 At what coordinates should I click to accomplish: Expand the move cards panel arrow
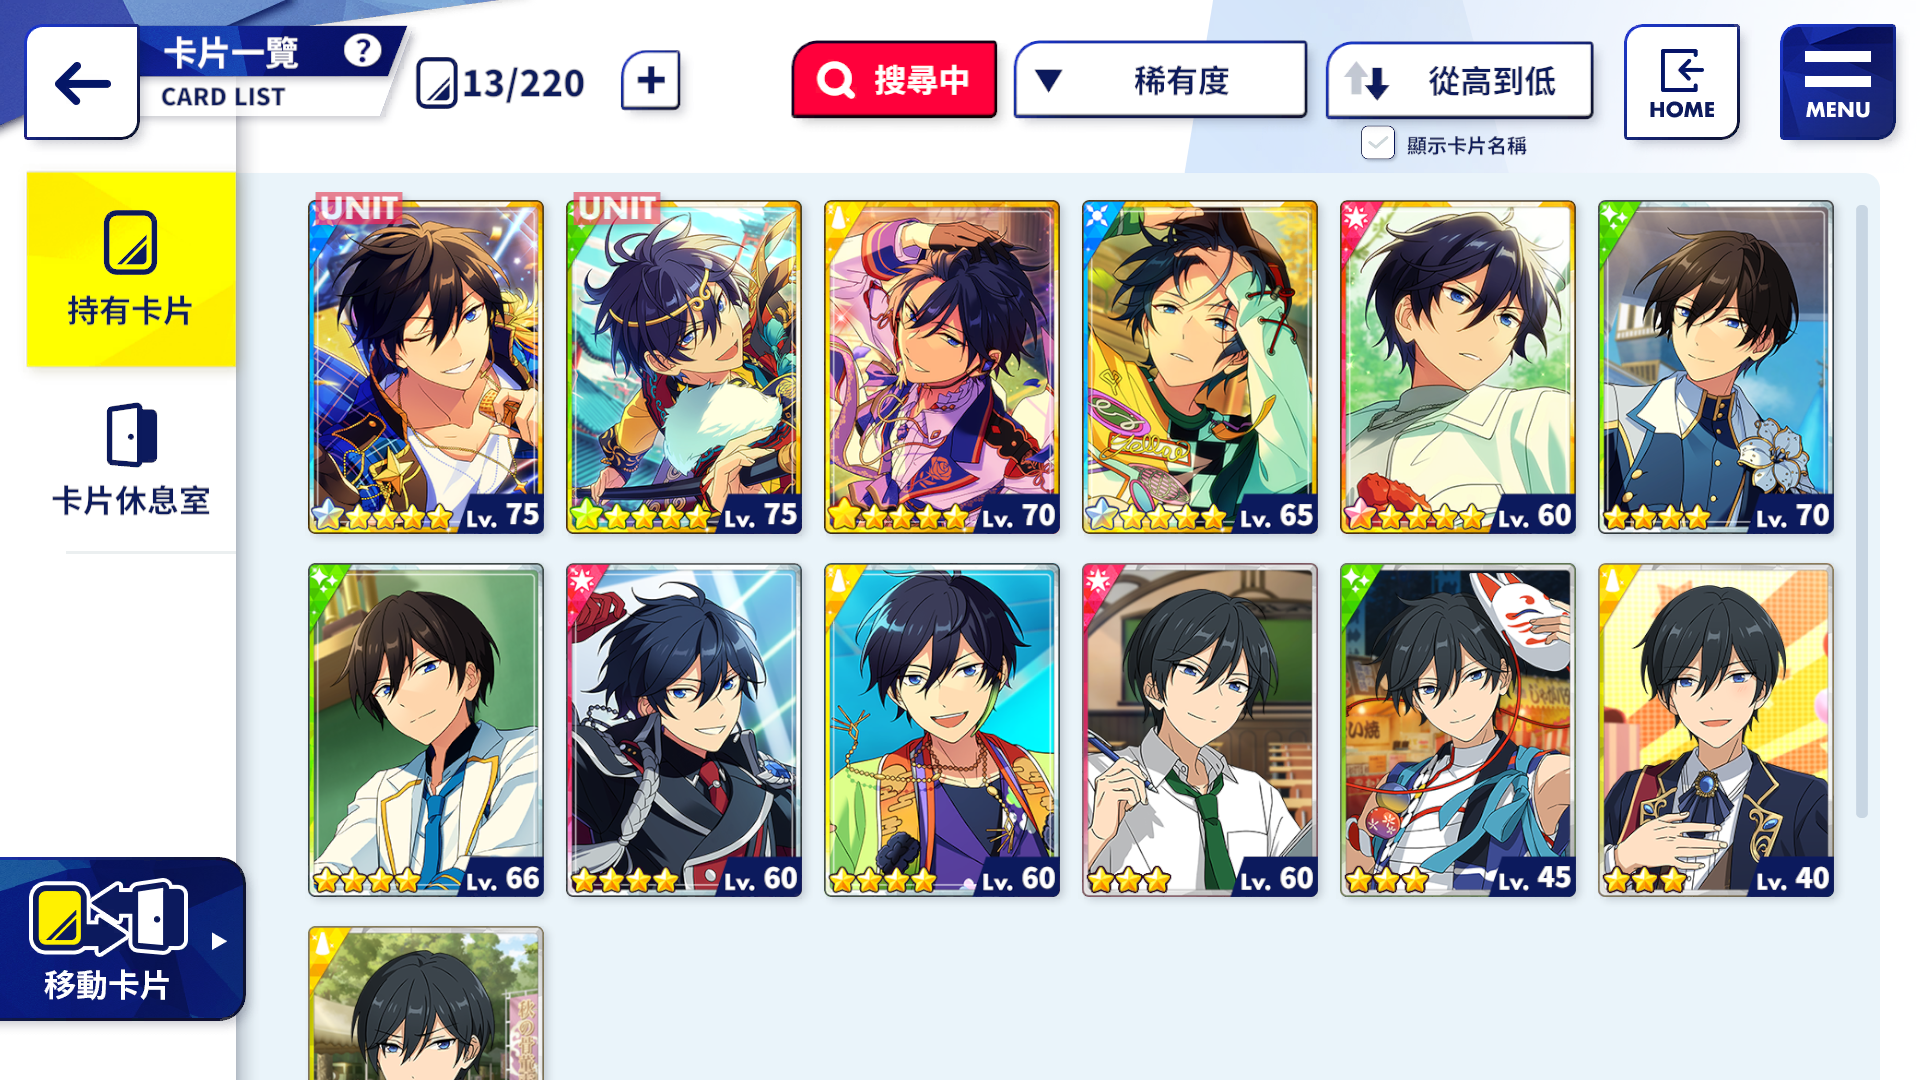(219, 941)
